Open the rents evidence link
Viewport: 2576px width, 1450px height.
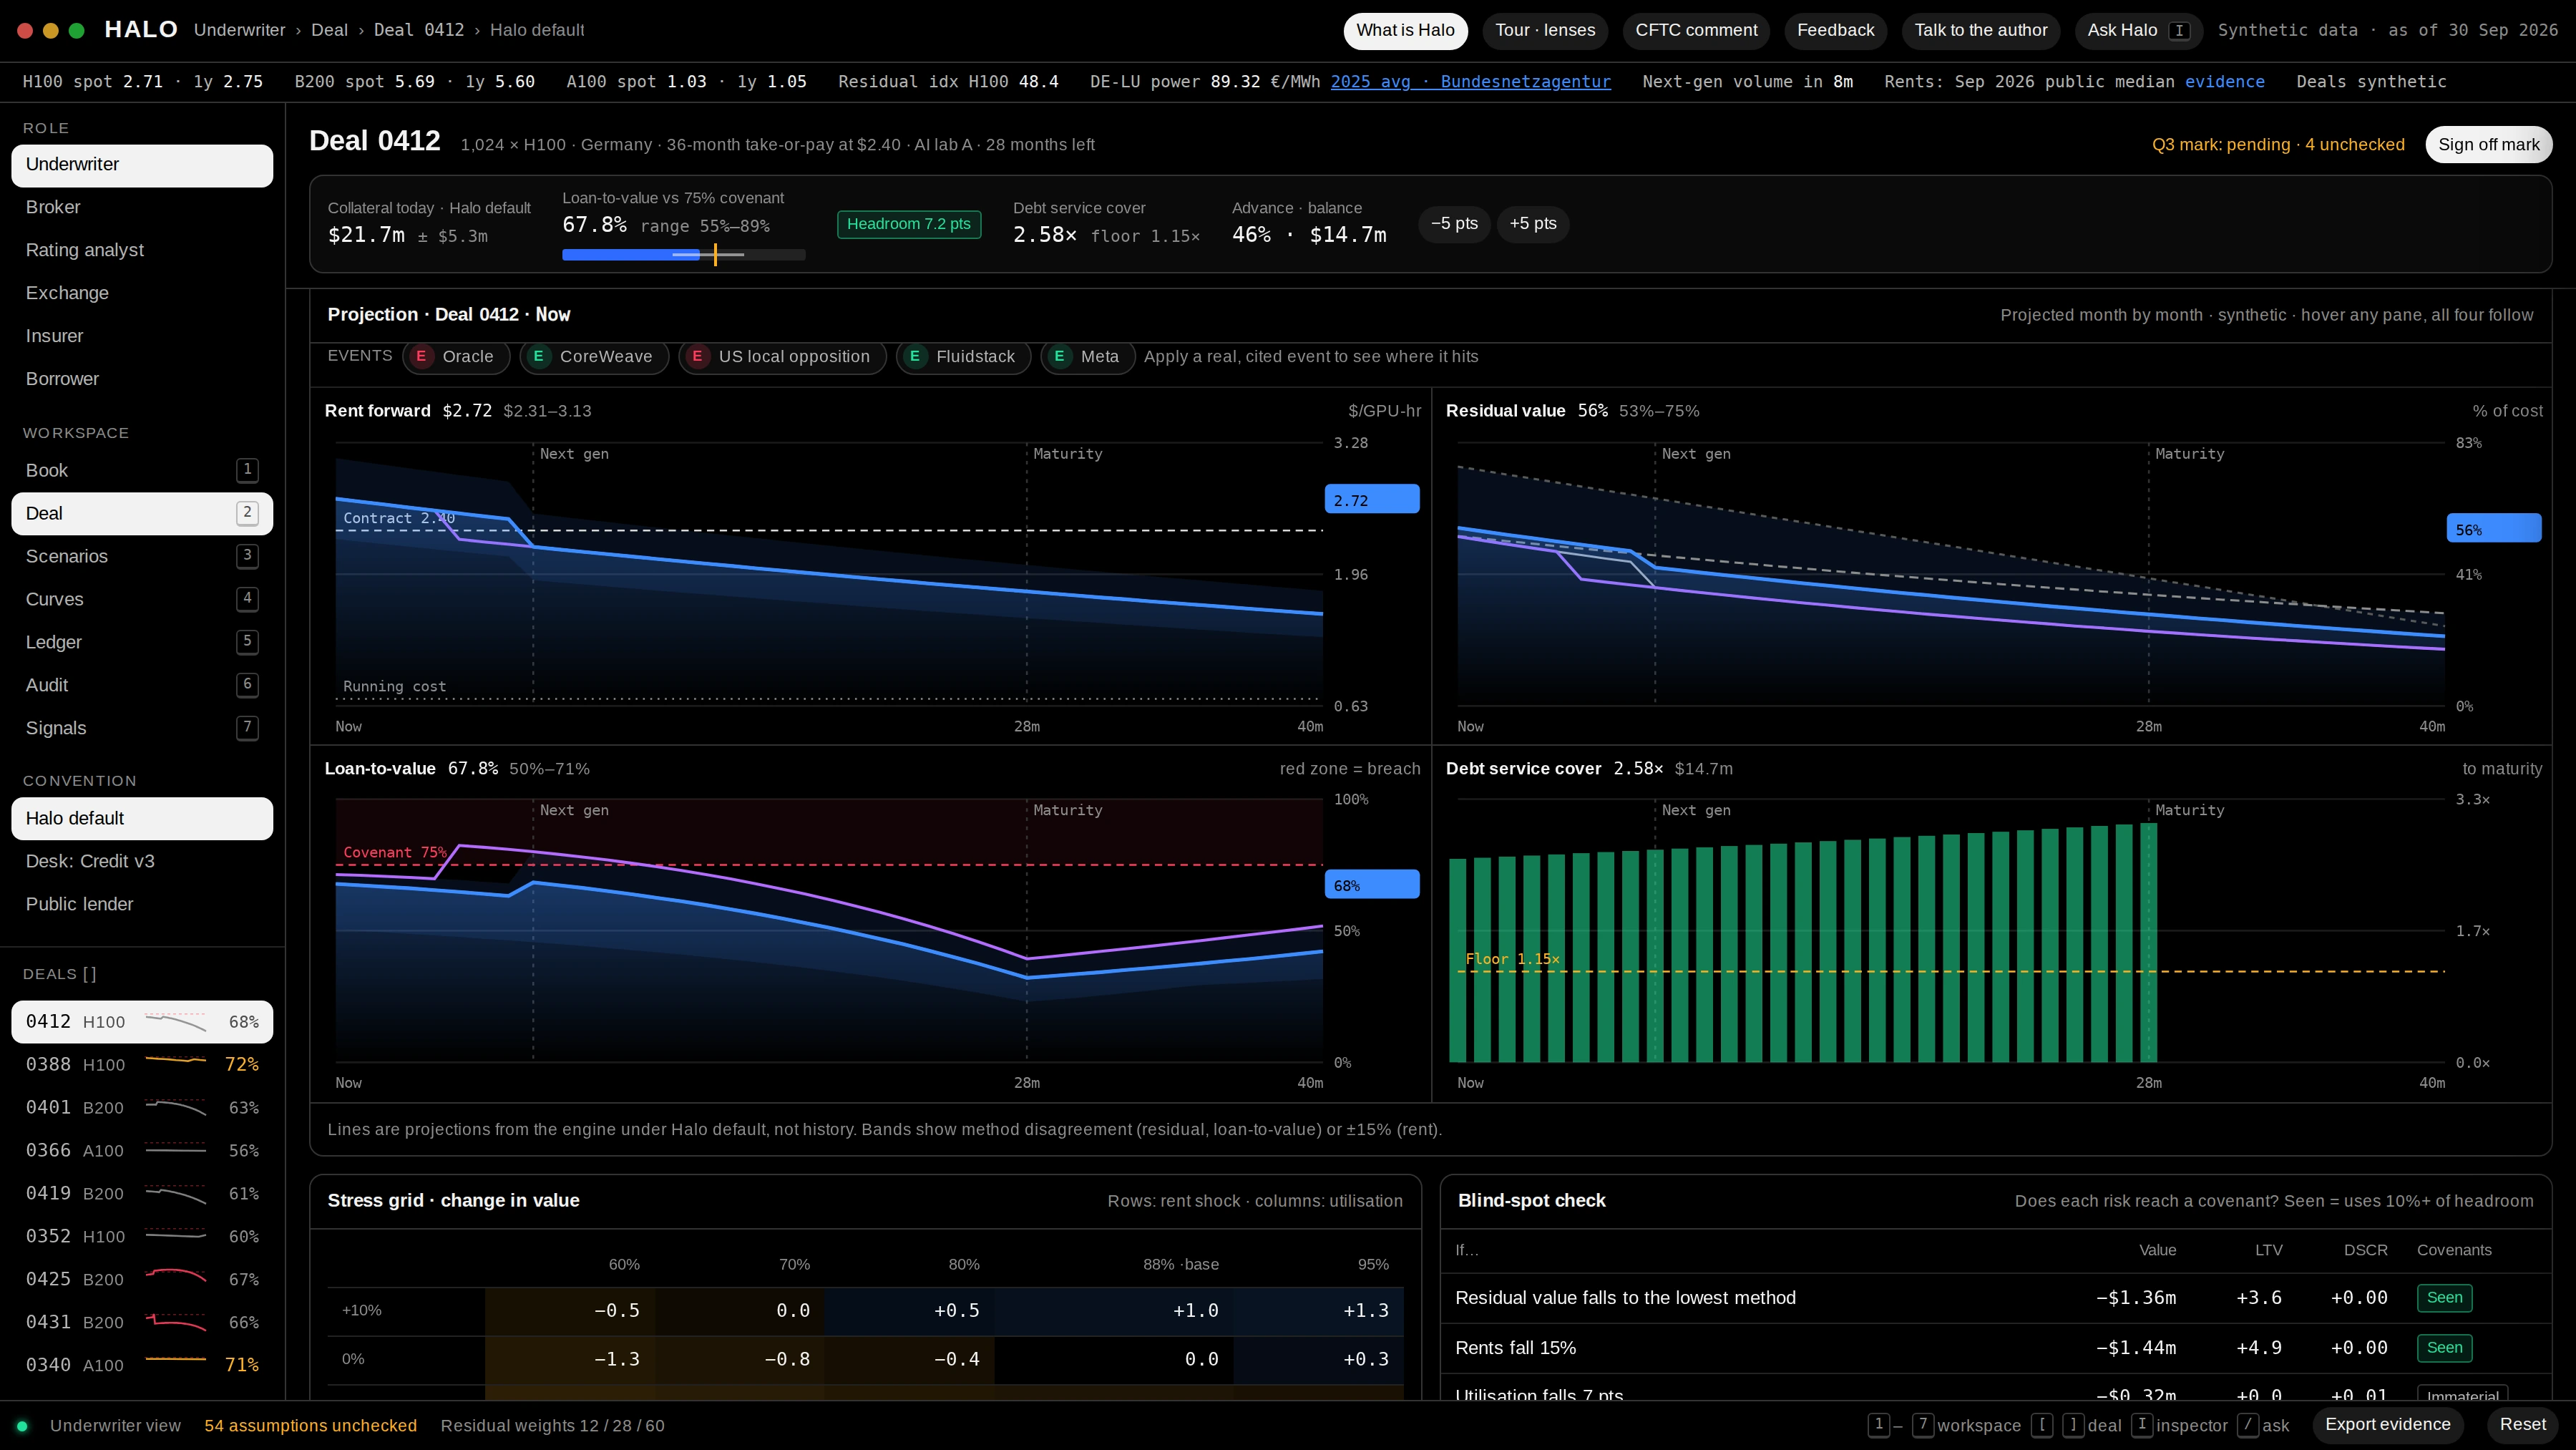click(x=2224, y=82)
